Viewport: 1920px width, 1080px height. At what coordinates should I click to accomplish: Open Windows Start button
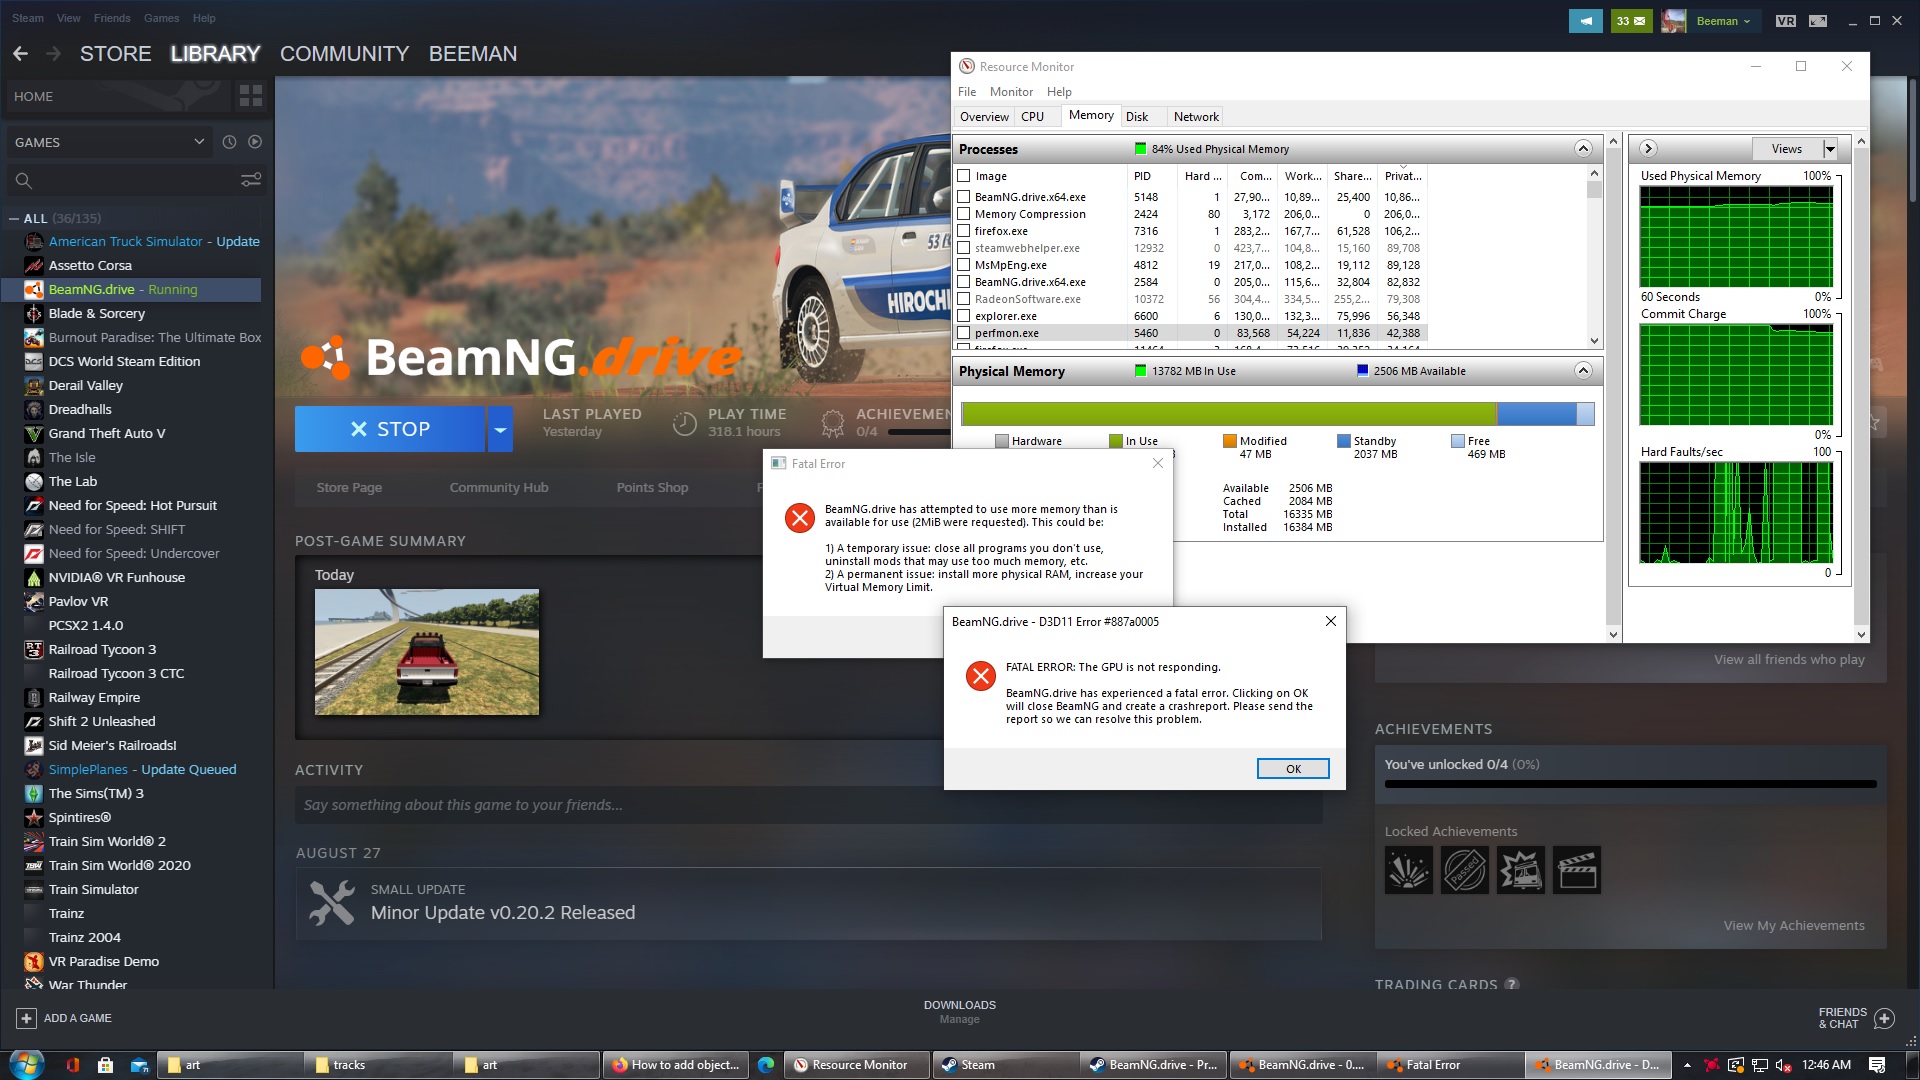coord(27,1064)
